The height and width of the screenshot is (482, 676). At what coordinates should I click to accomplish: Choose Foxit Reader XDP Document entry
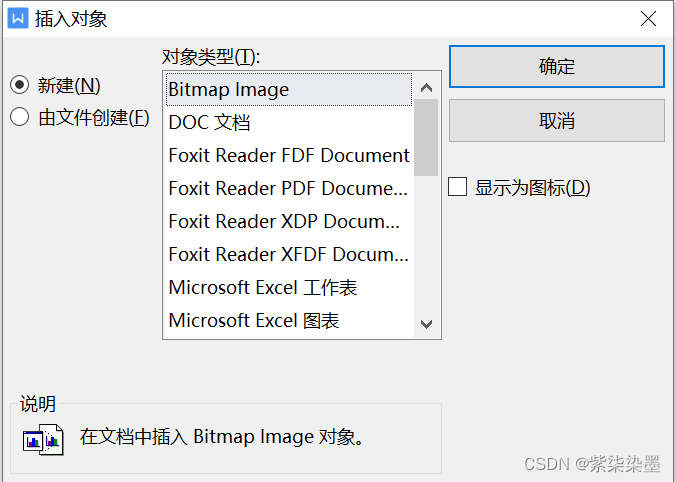click(288, 221)
